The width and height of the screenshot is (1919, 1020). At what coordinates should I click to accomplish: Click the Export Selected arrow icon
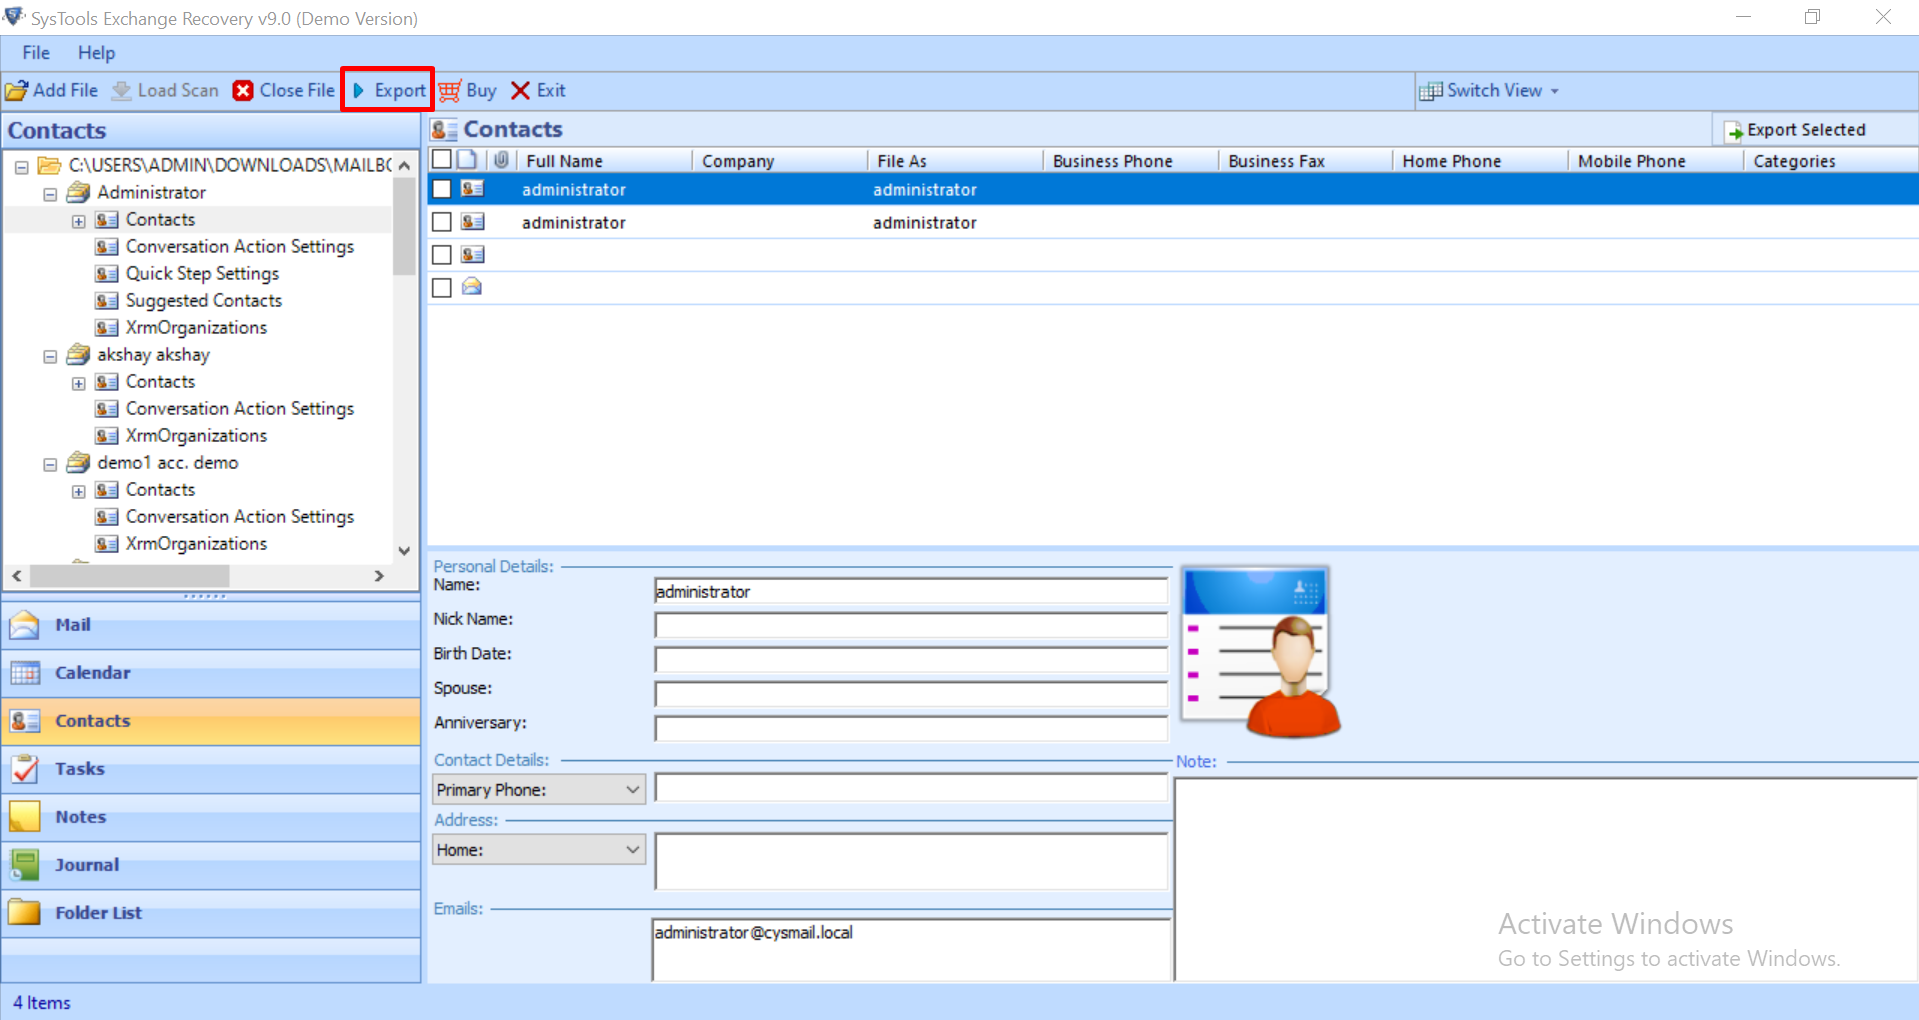(x=1734, y=131)
